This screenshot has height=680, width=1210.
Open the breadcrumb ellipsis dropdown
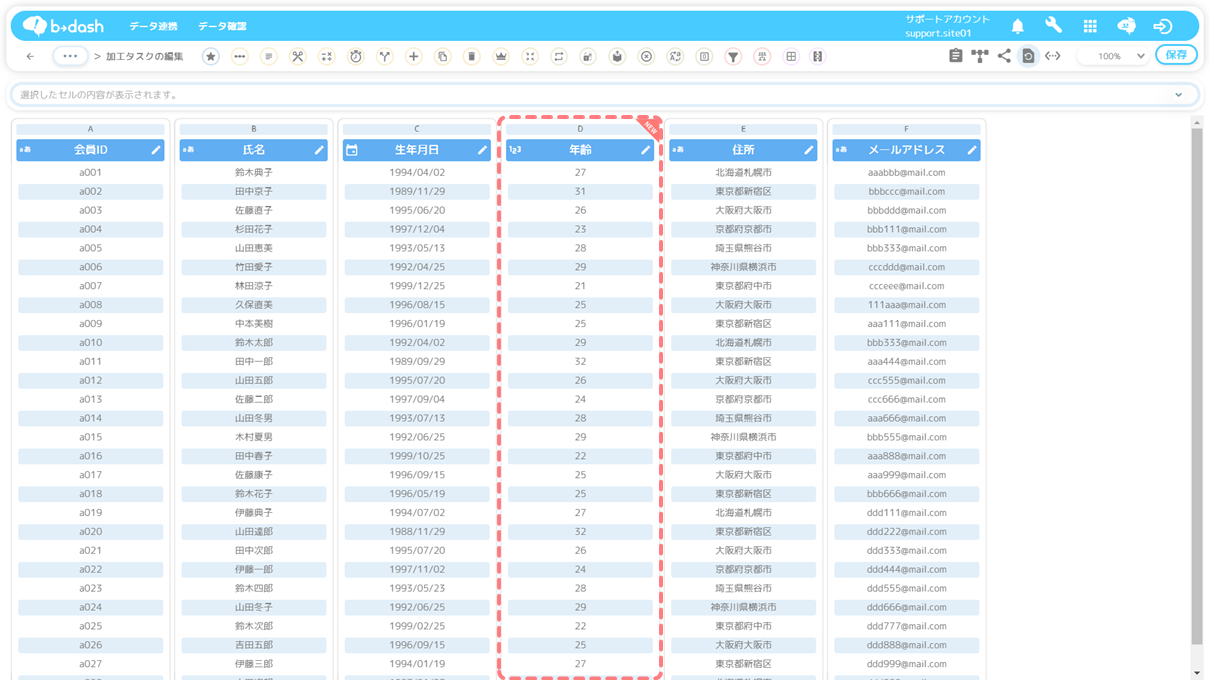pyautogui.click(x=70, y=57)
